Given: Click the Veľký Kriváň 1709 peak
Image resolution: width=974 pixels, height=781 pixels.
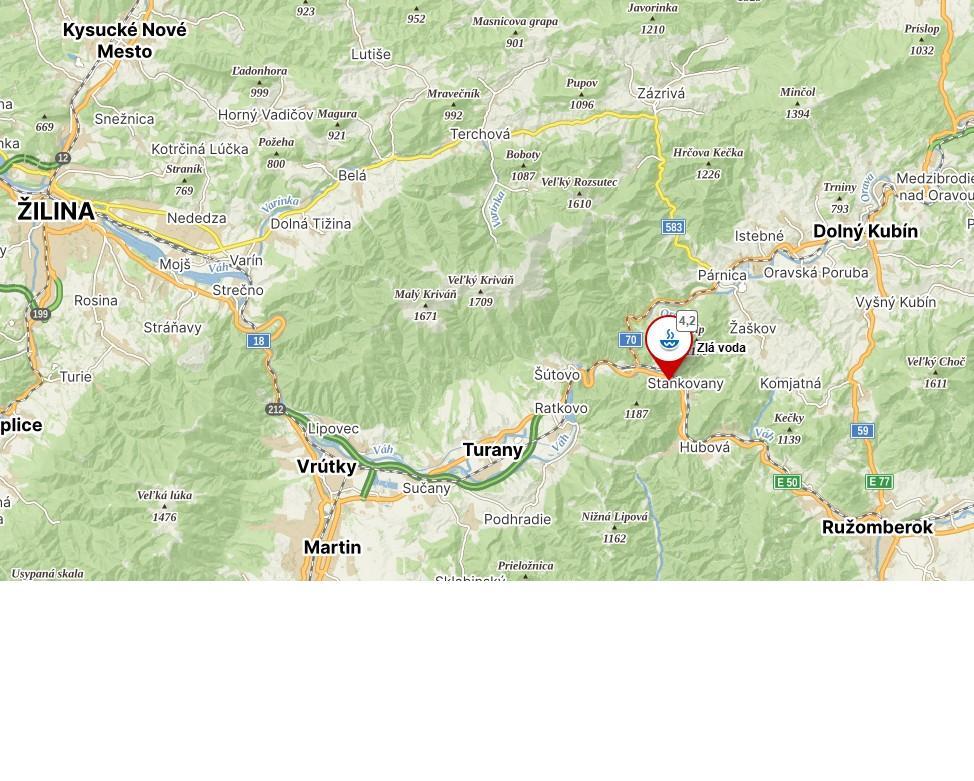Looking at the screenshot, I should (481, 291).
